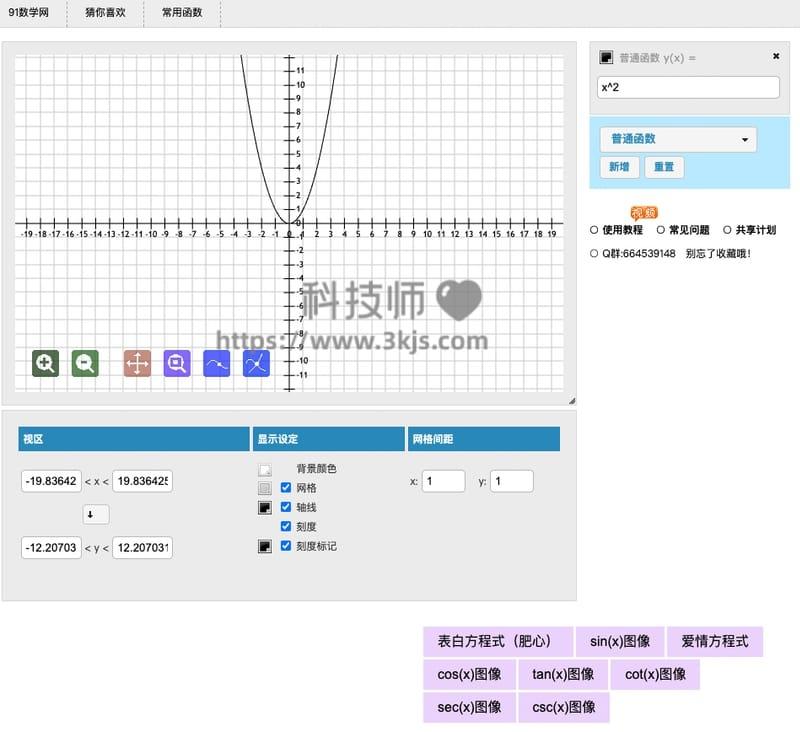The width and height of the screenshot is (800, 732).
Task: Select the 常见问题 radio option
Action: click(x=661, y=230)
